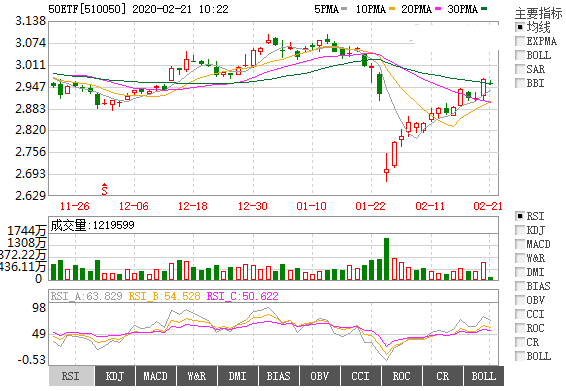Switch to the W&R bottom tab
566x391 pixels.
coord(197,376)
